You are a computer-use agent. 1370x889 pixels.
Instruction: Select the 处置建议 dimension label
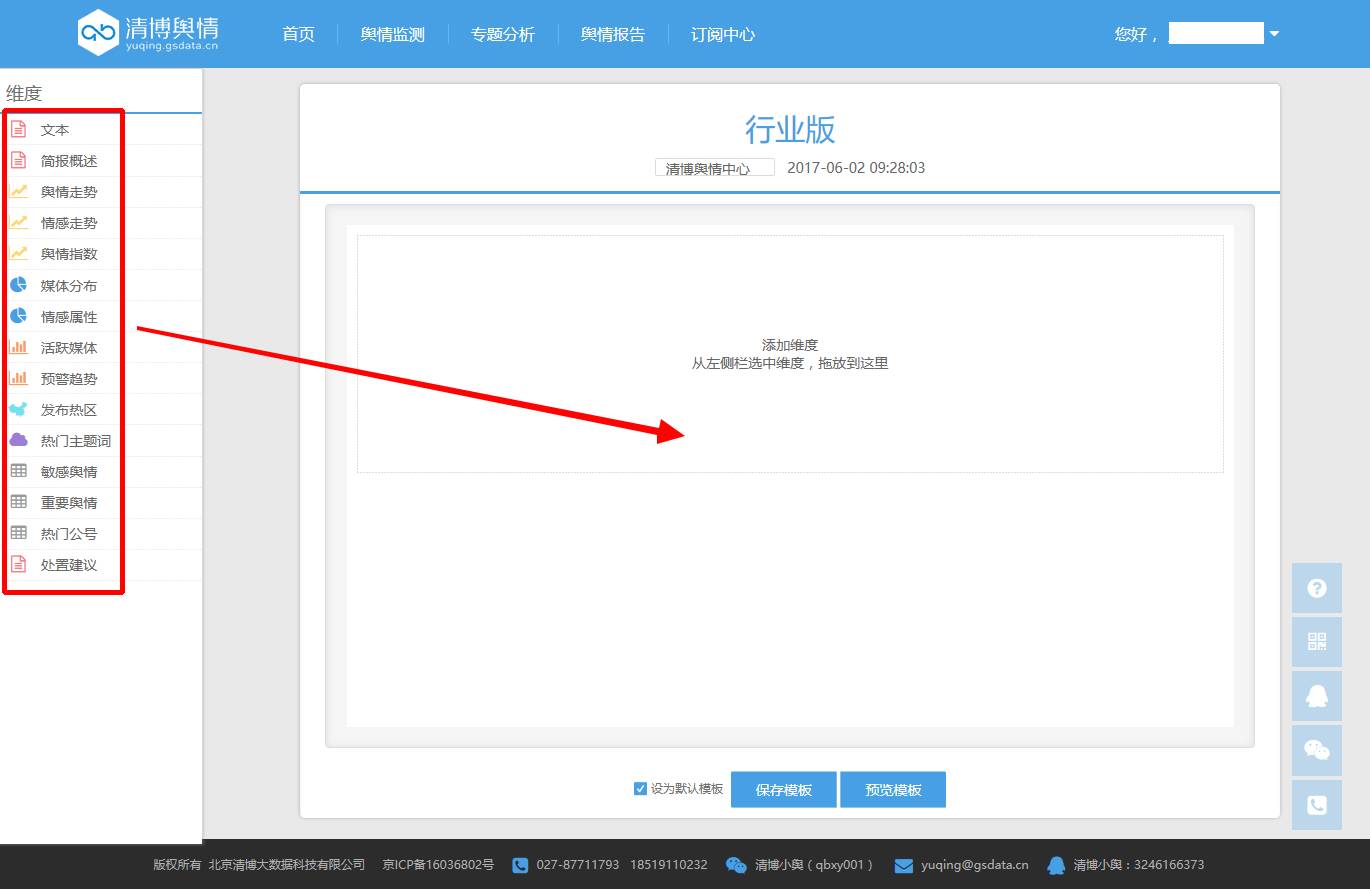point(69,565)
